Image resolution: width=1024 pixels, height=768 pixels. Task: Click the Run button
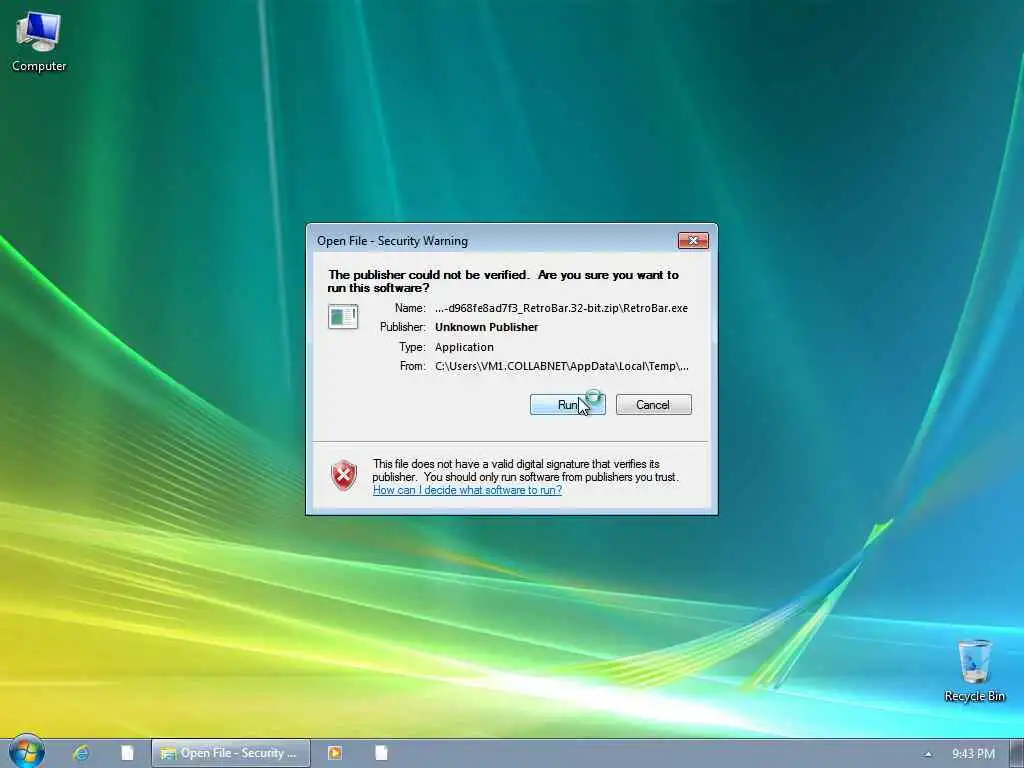(568, 405)
